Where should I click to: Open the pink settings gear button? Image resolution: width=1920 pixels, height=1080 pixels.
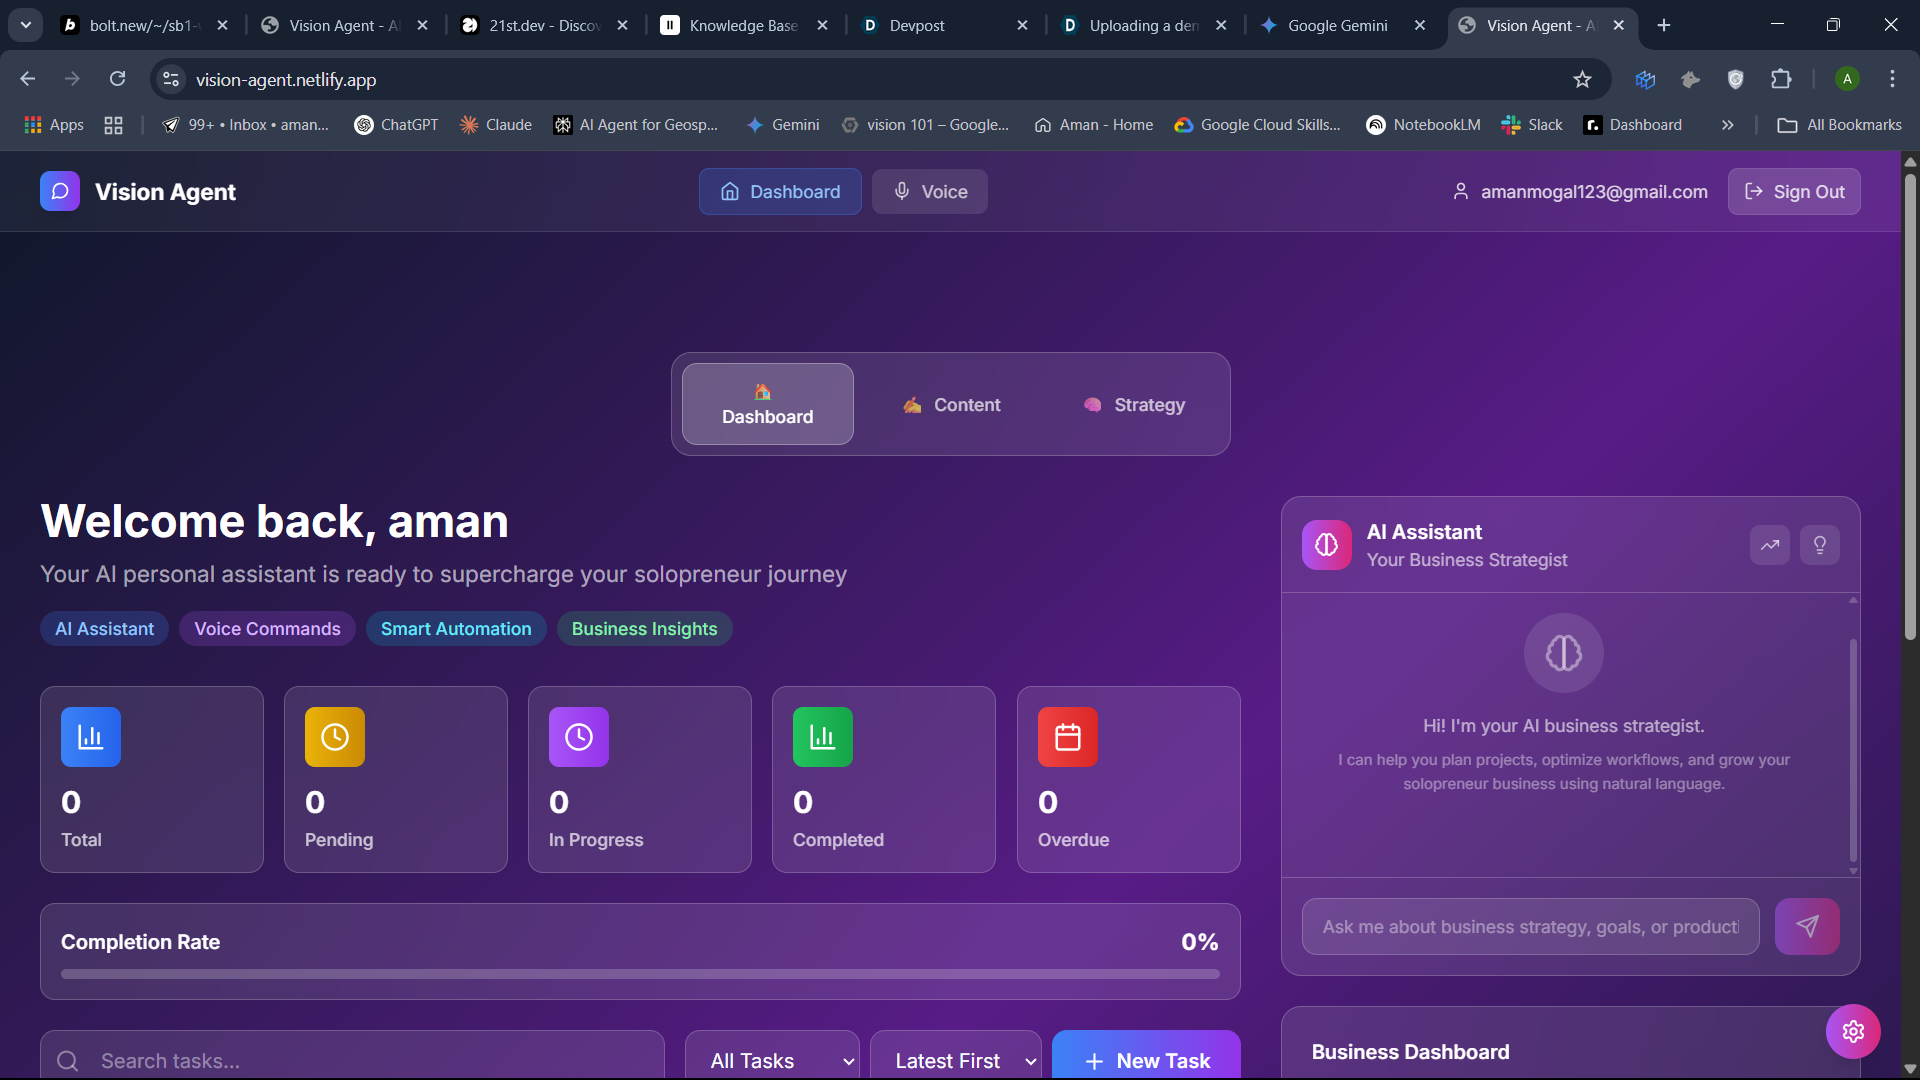click(1852, 1031)
